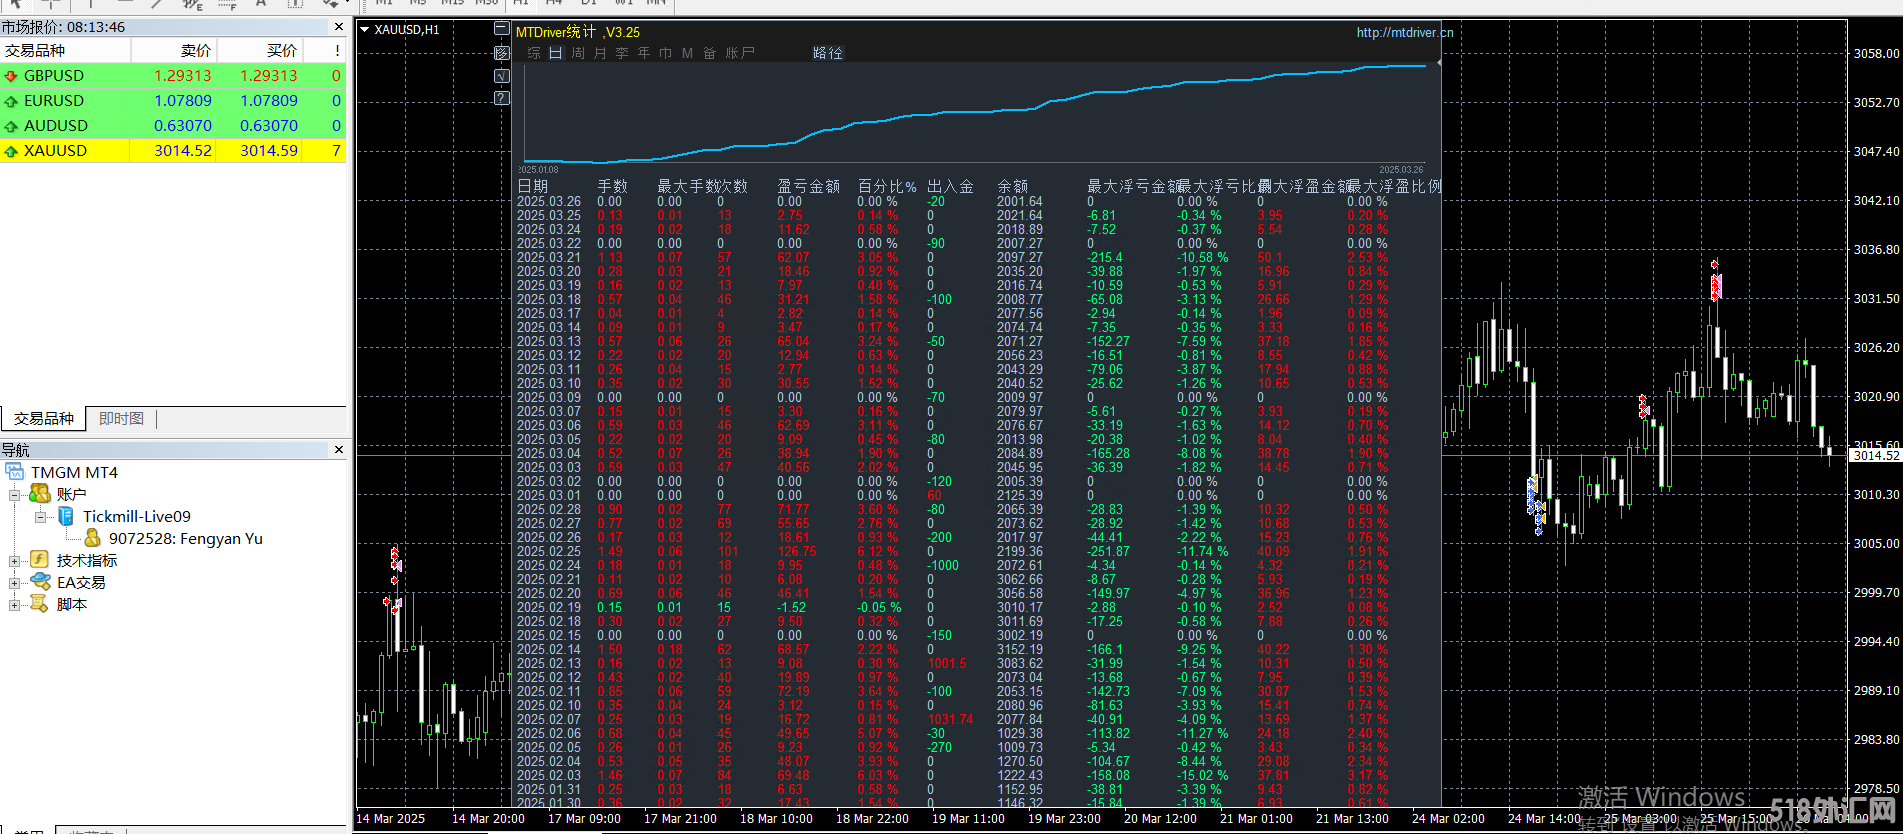Minimize the MTDriver statistics panel
This screenshot has width=1903, height=834.
(502, 29)
